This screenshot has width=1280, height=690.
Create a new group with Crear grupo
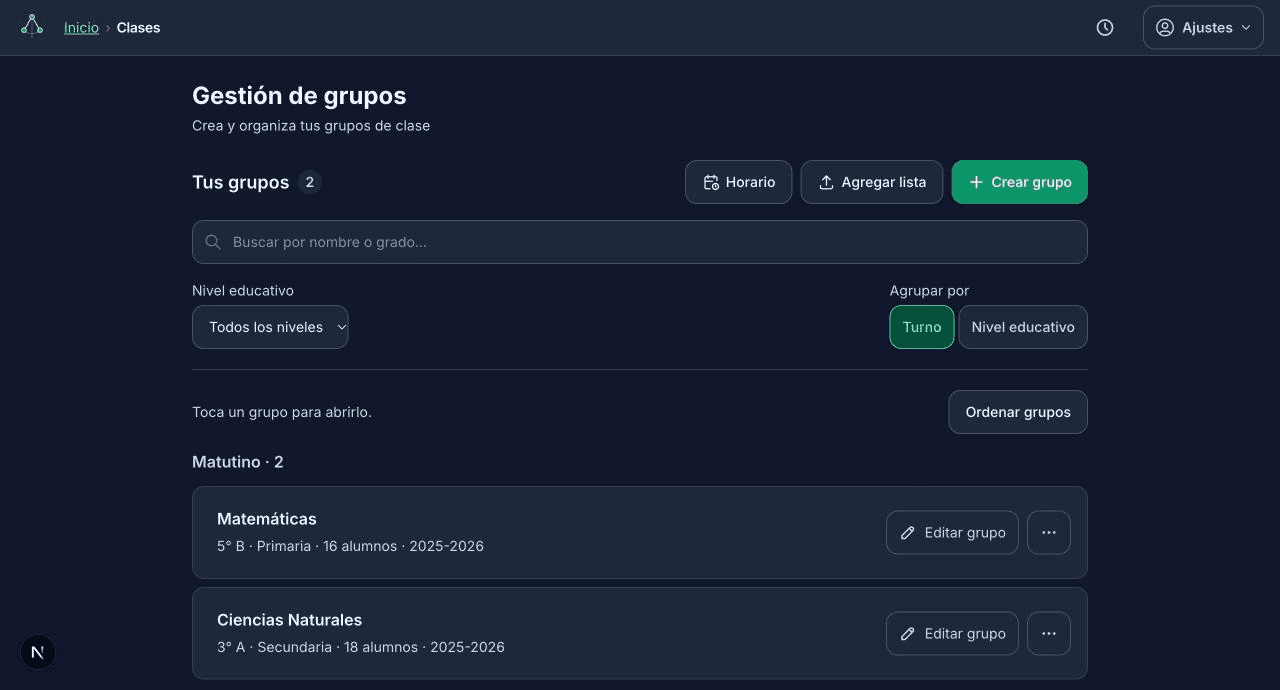point(1020,182)
